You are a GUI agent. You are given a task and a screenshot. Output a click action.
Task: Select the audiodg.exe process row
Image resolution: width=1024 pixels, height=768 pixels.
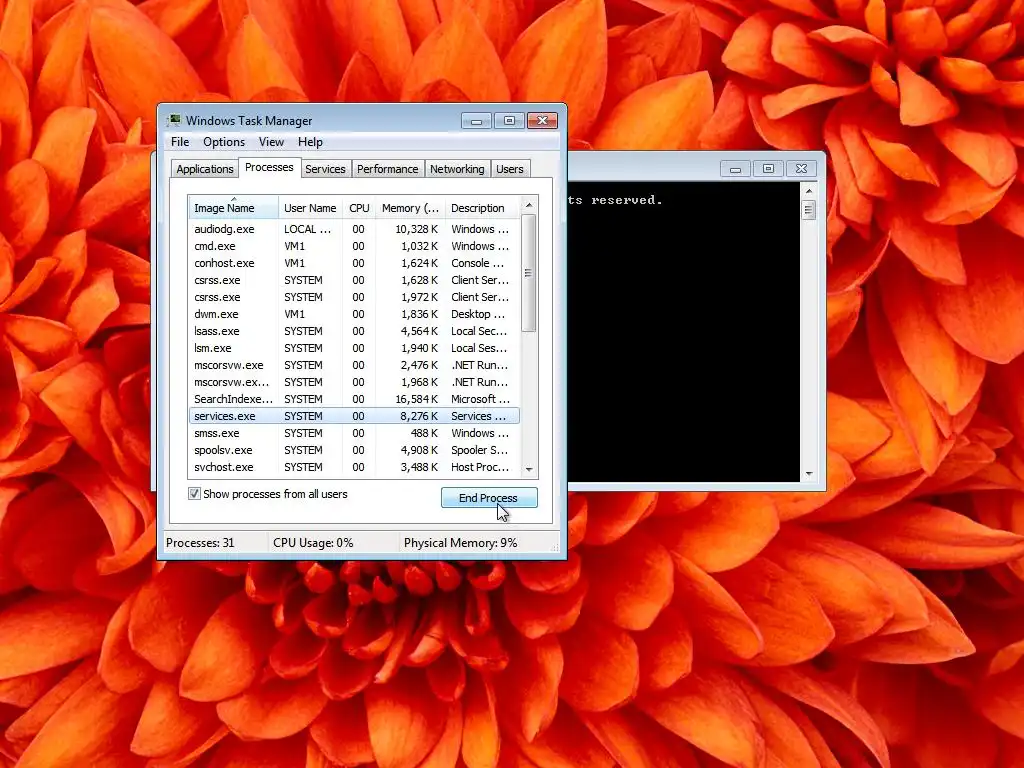tap(354, 229)
